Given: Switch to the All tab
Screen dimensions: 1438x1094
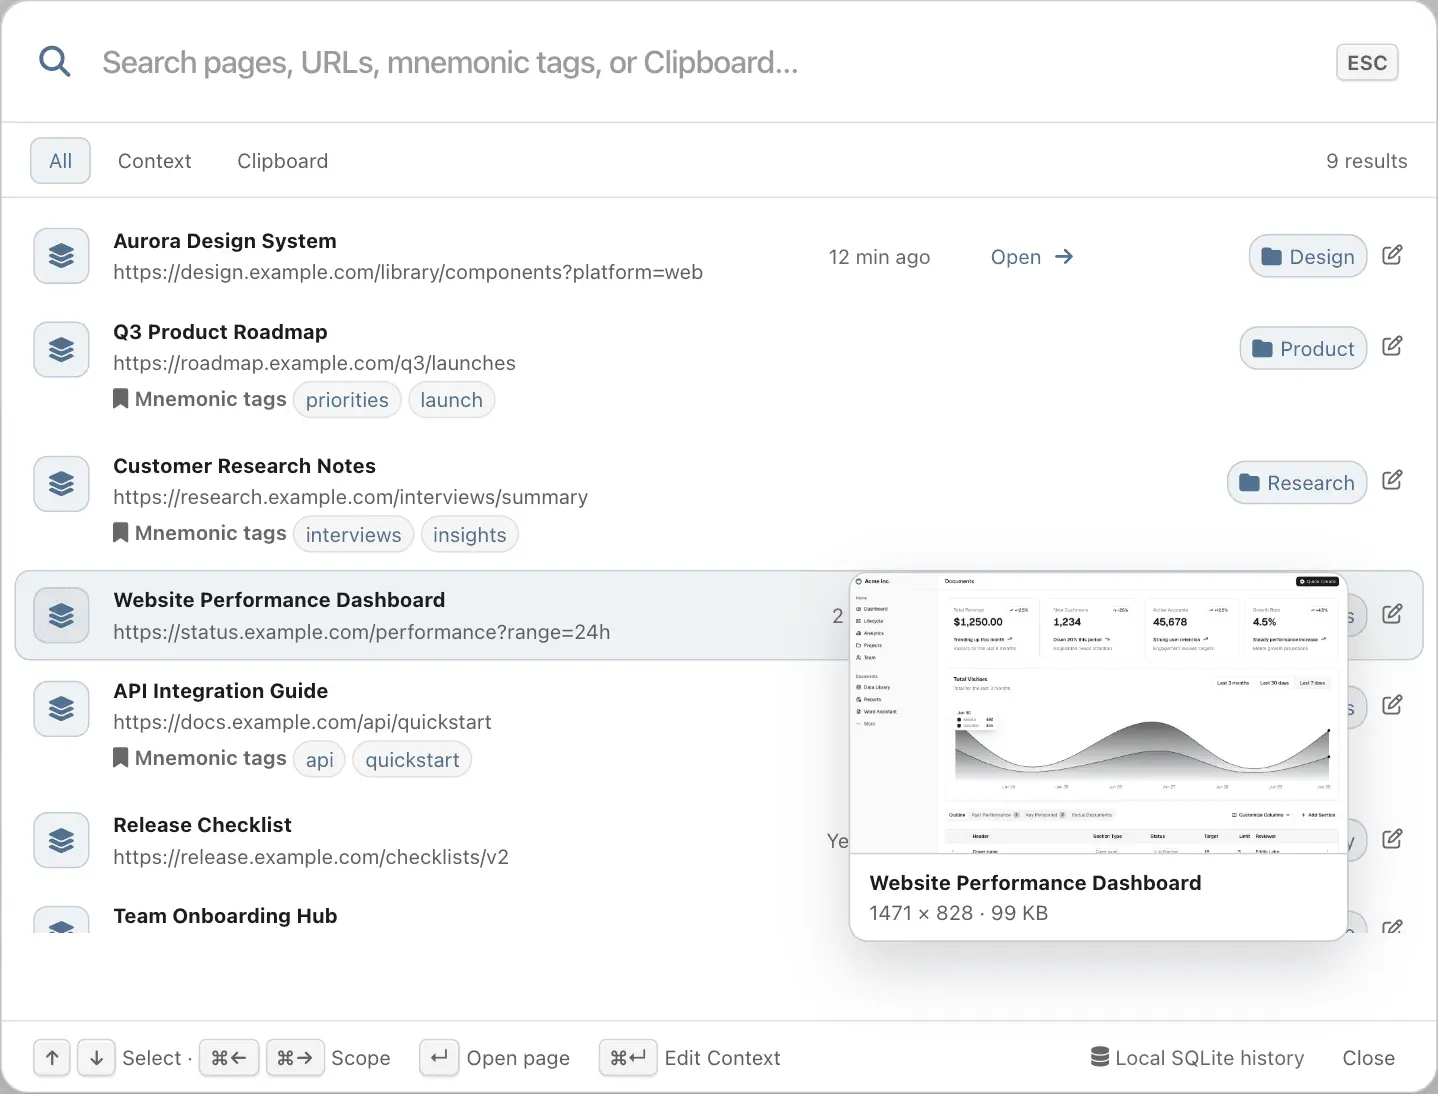Looking at the screenshot, I should [x=61, y=161].
